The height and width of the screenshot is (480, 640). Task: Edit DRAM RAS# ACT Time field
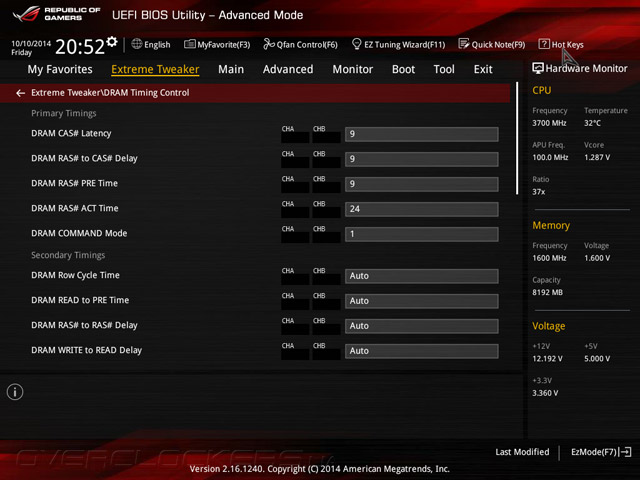pos(422,209)
